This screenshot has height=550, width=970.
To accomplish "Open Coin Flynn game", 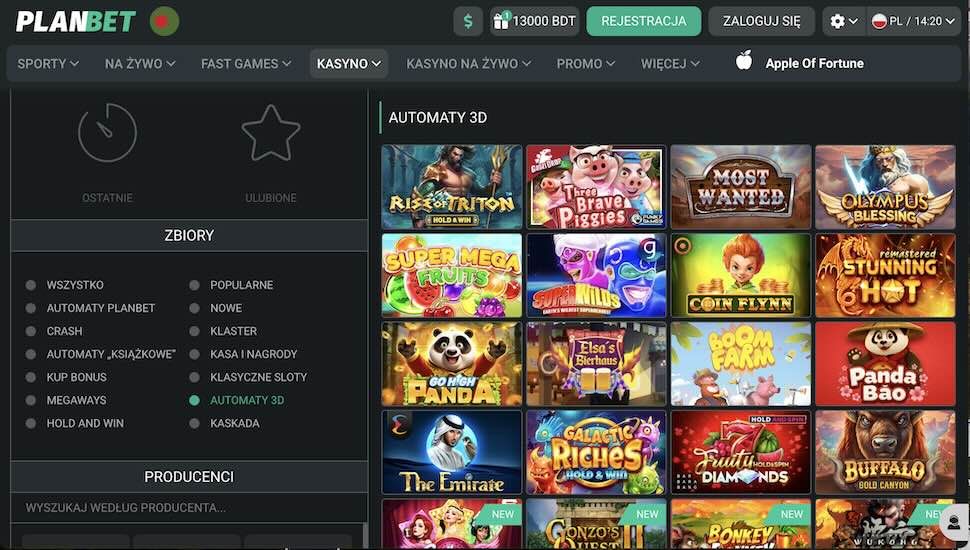I will [741, 275].
